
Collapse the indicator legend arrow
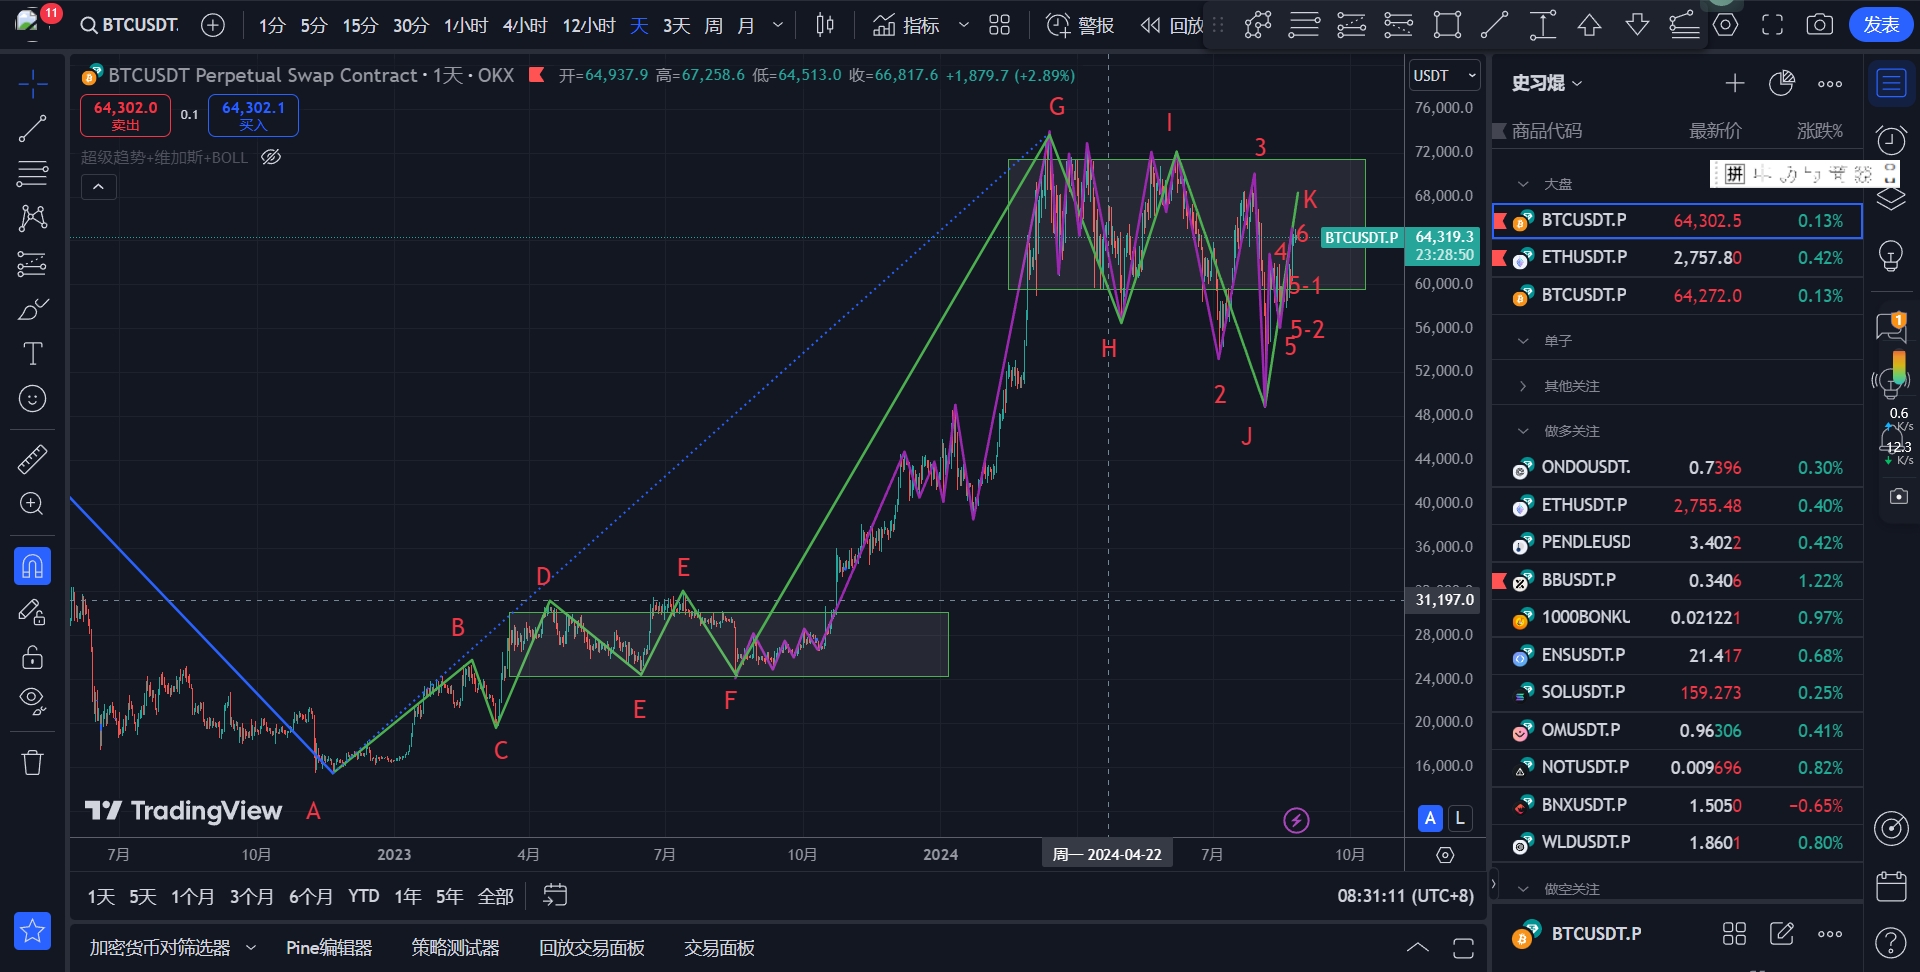click(x=99, y=186)
